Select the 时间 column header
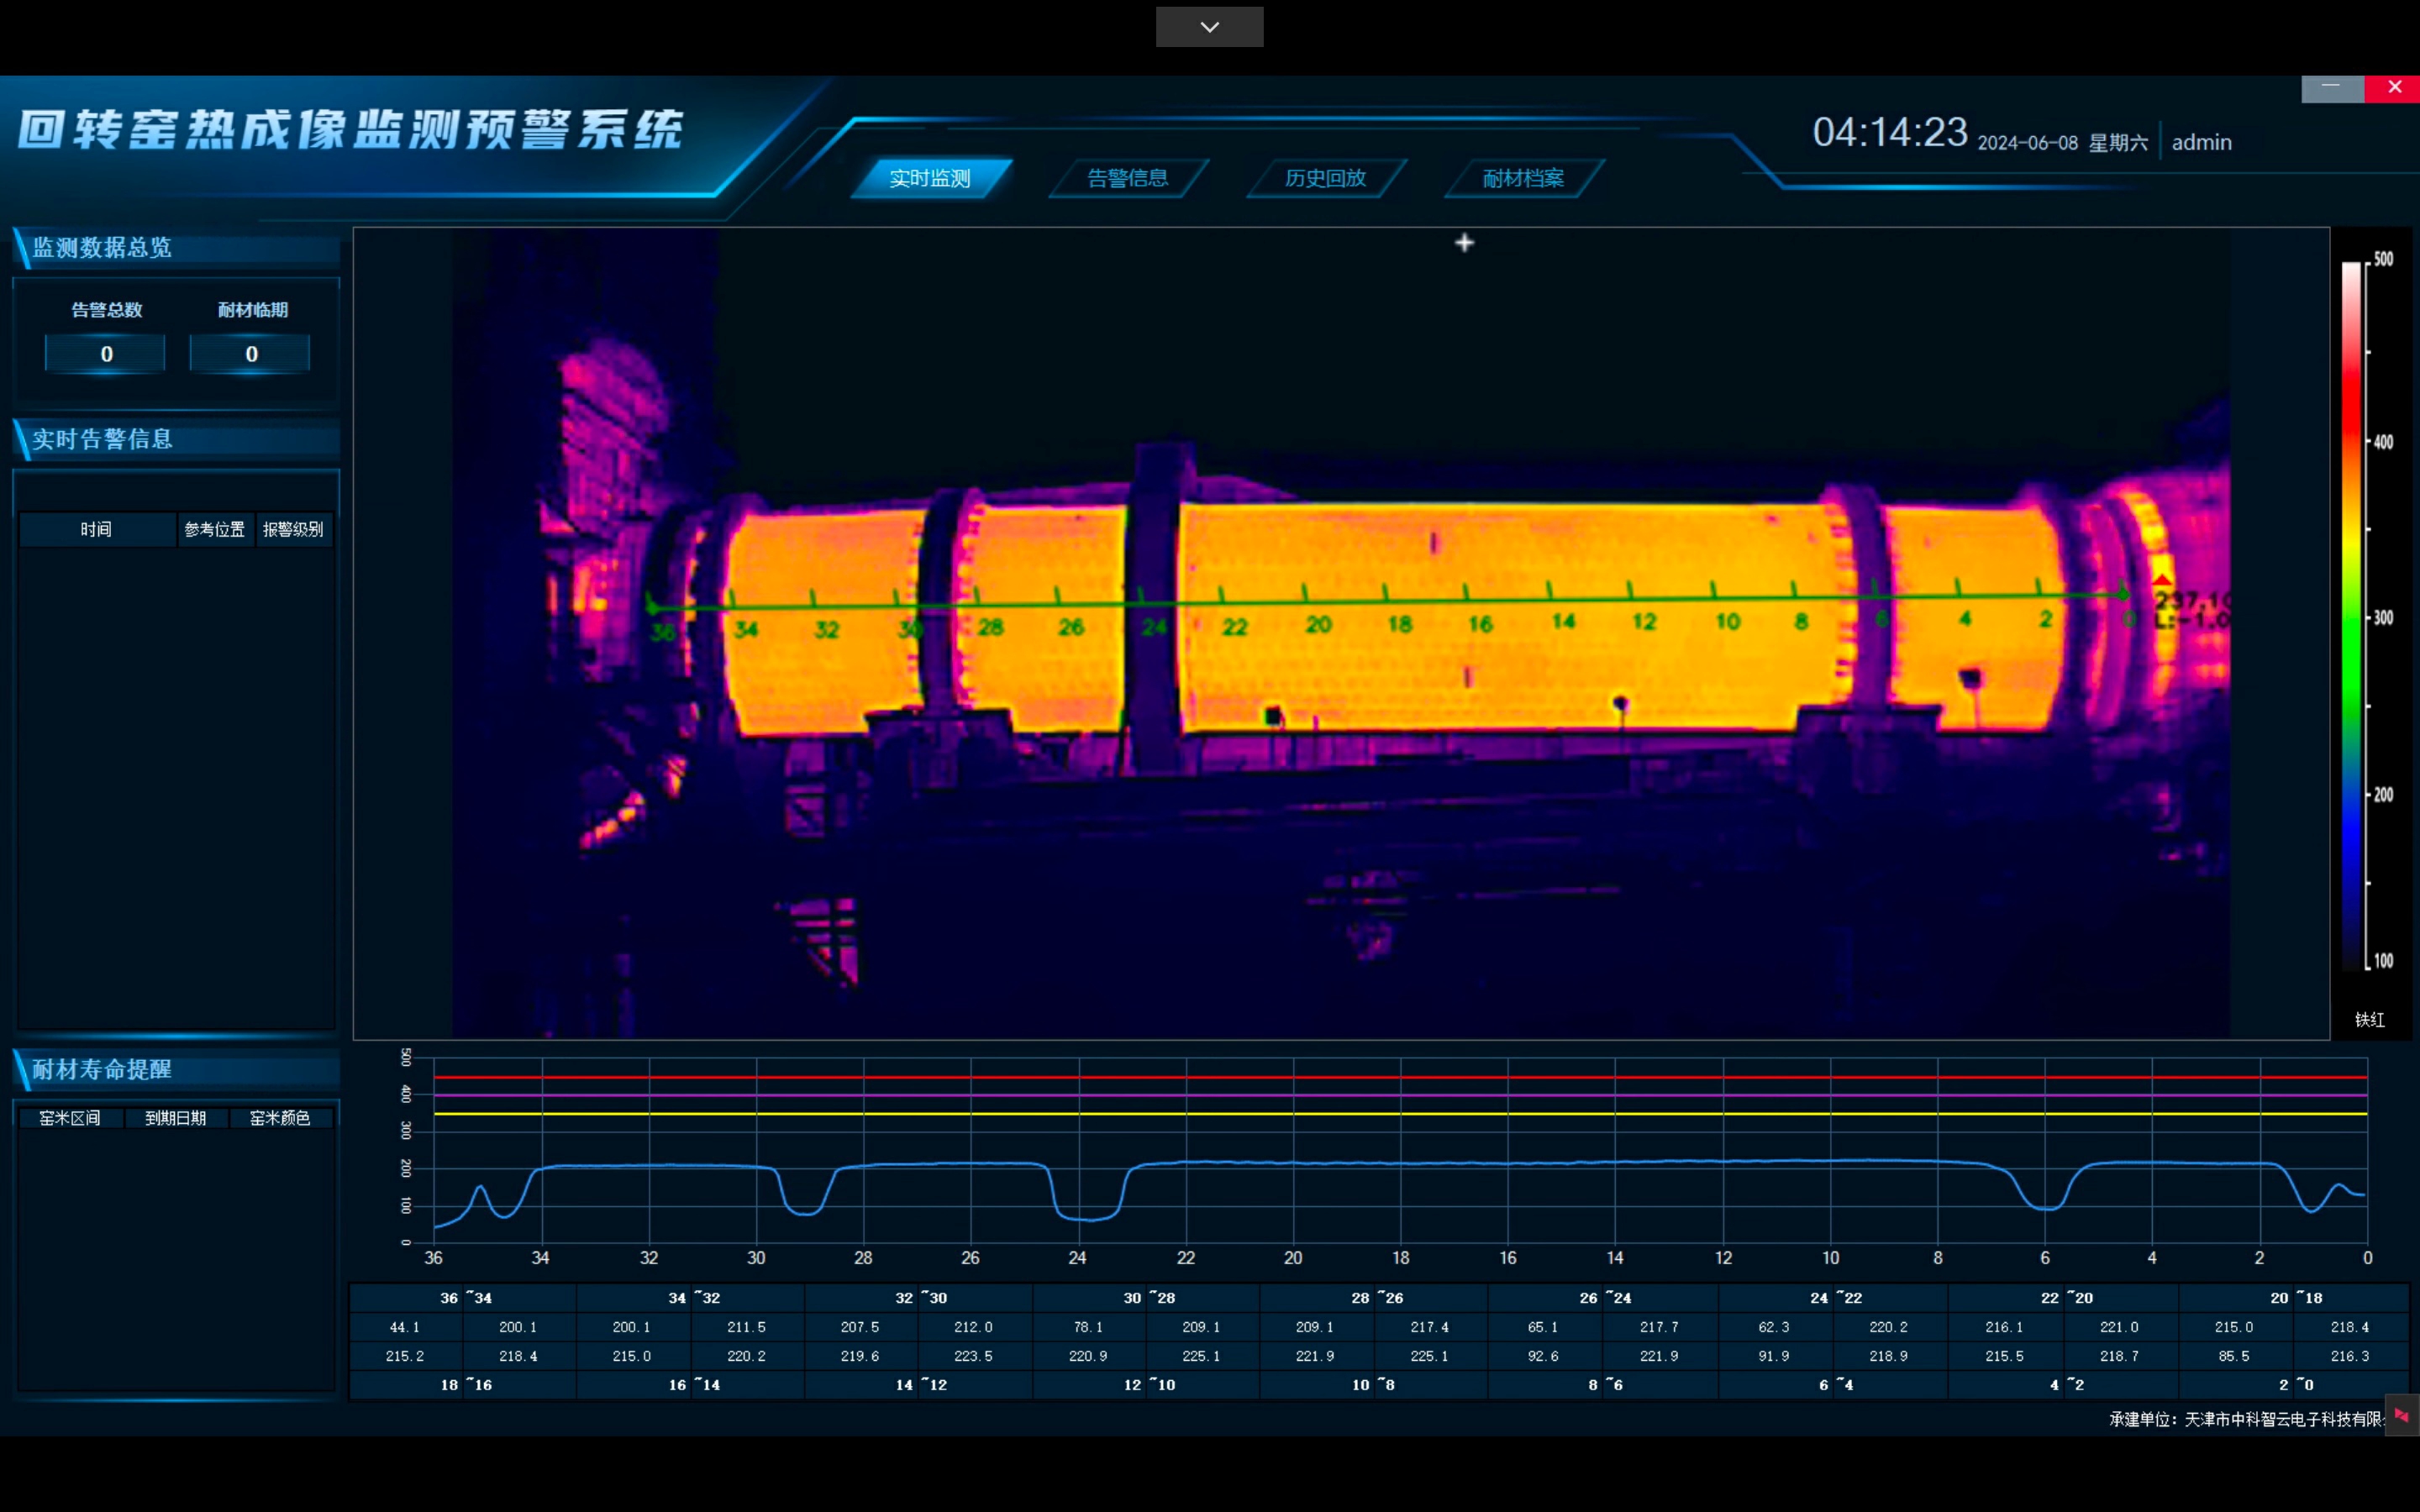This screenshot has width=2420, height=1512. (x=97, y=529)
